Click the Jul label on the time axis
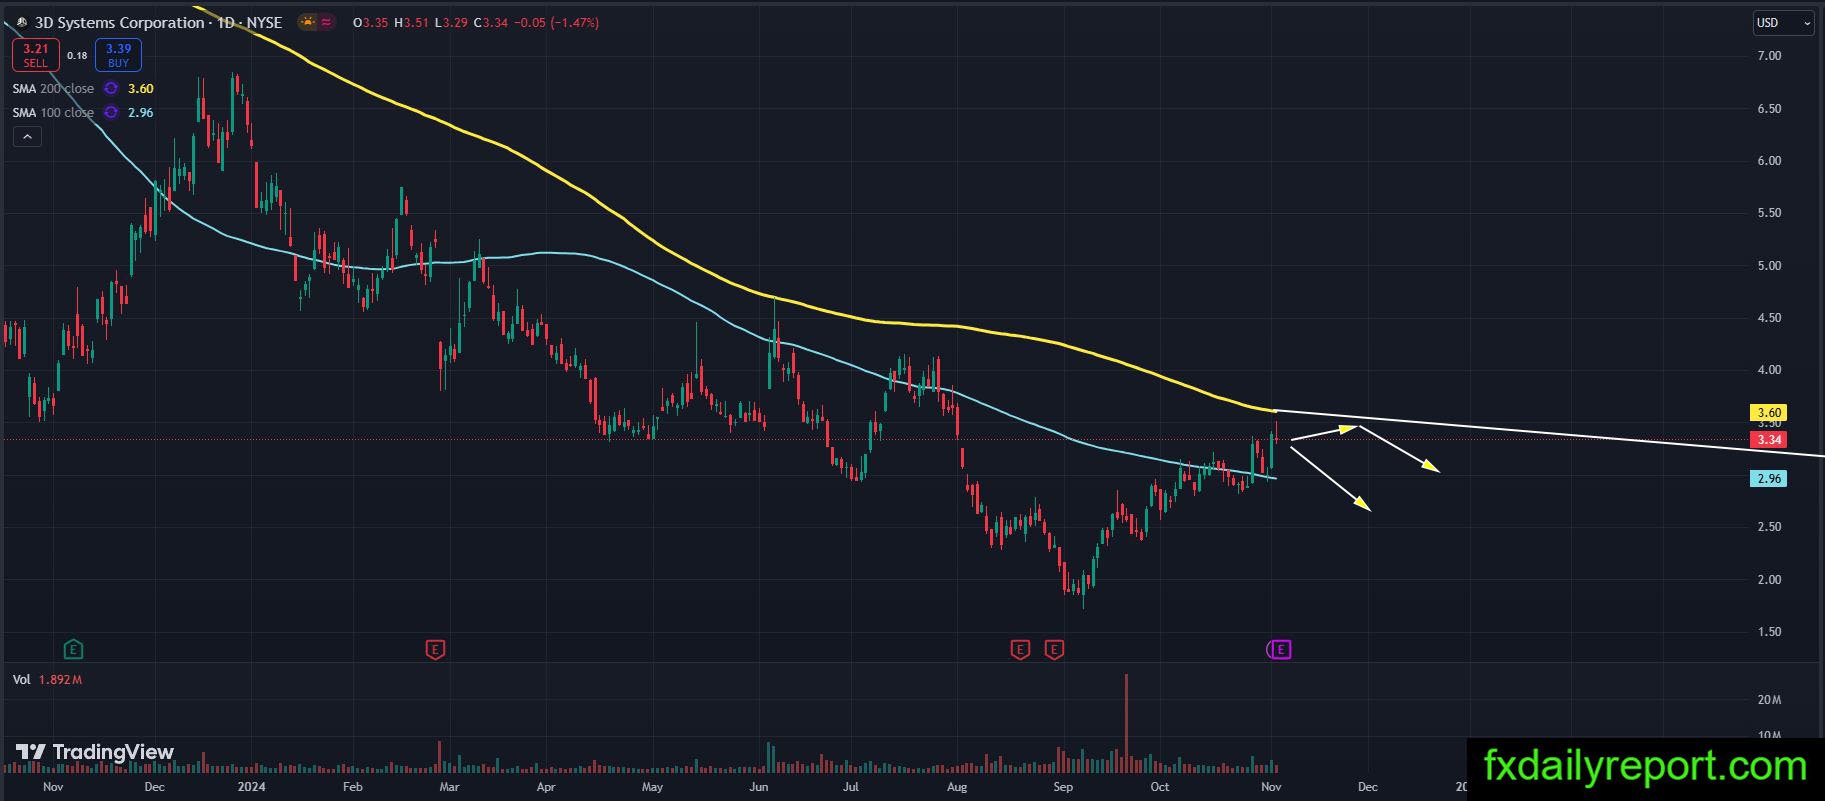The height and width of the screenshot is (801, 1825). pos(850,787)
